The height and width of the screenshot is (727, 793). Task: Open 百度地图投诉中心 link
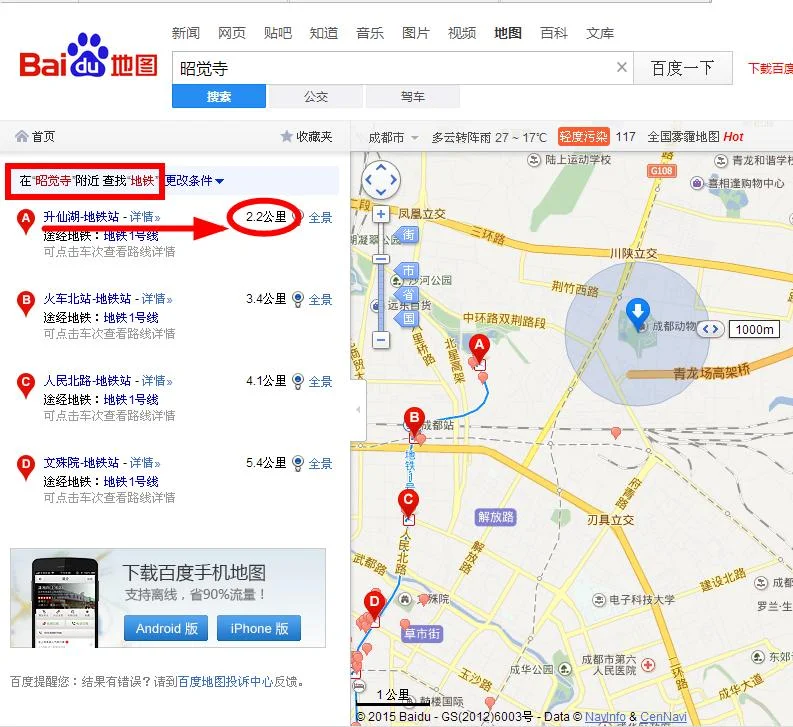coord(225,681)
